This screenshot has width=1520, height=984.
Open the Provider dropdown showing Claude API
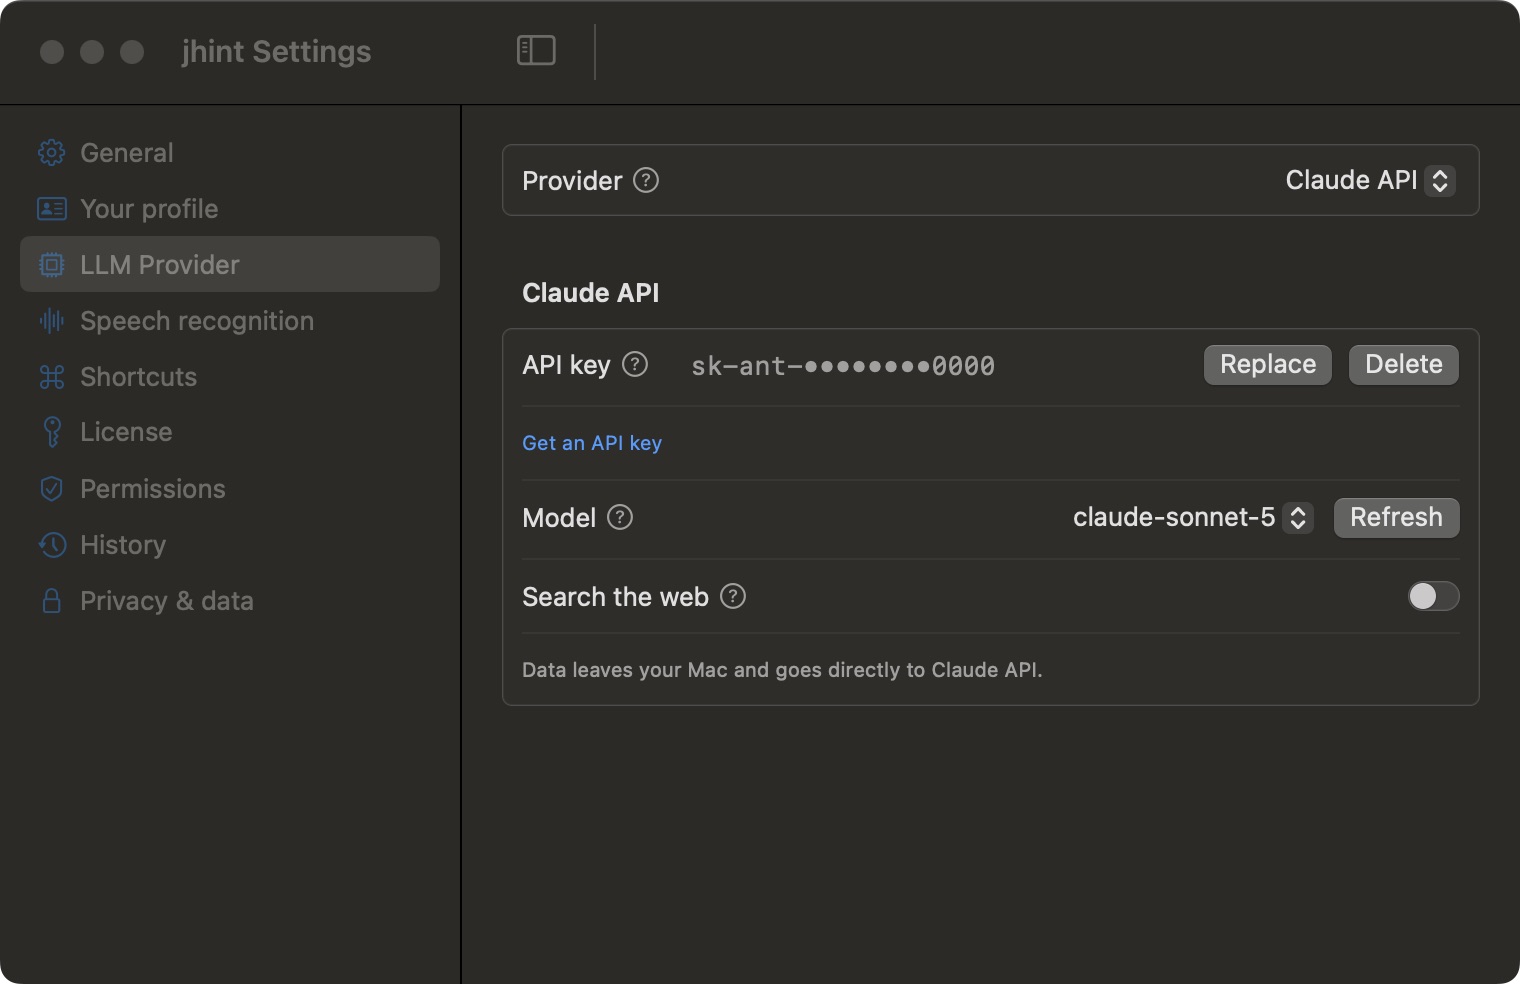pyautogui.click(x=1369, y=180)
